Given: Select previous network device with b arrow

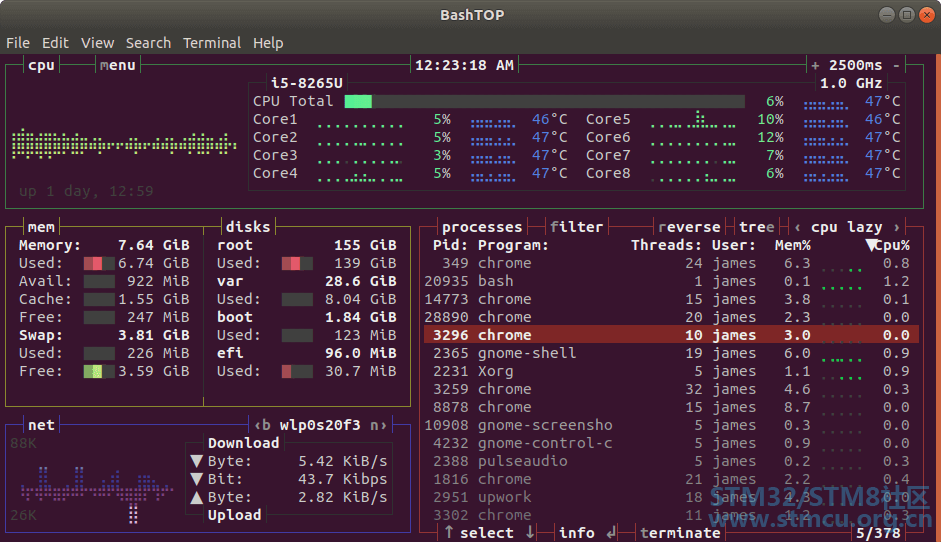Looking at the screenshot, I should coord(262,425).
